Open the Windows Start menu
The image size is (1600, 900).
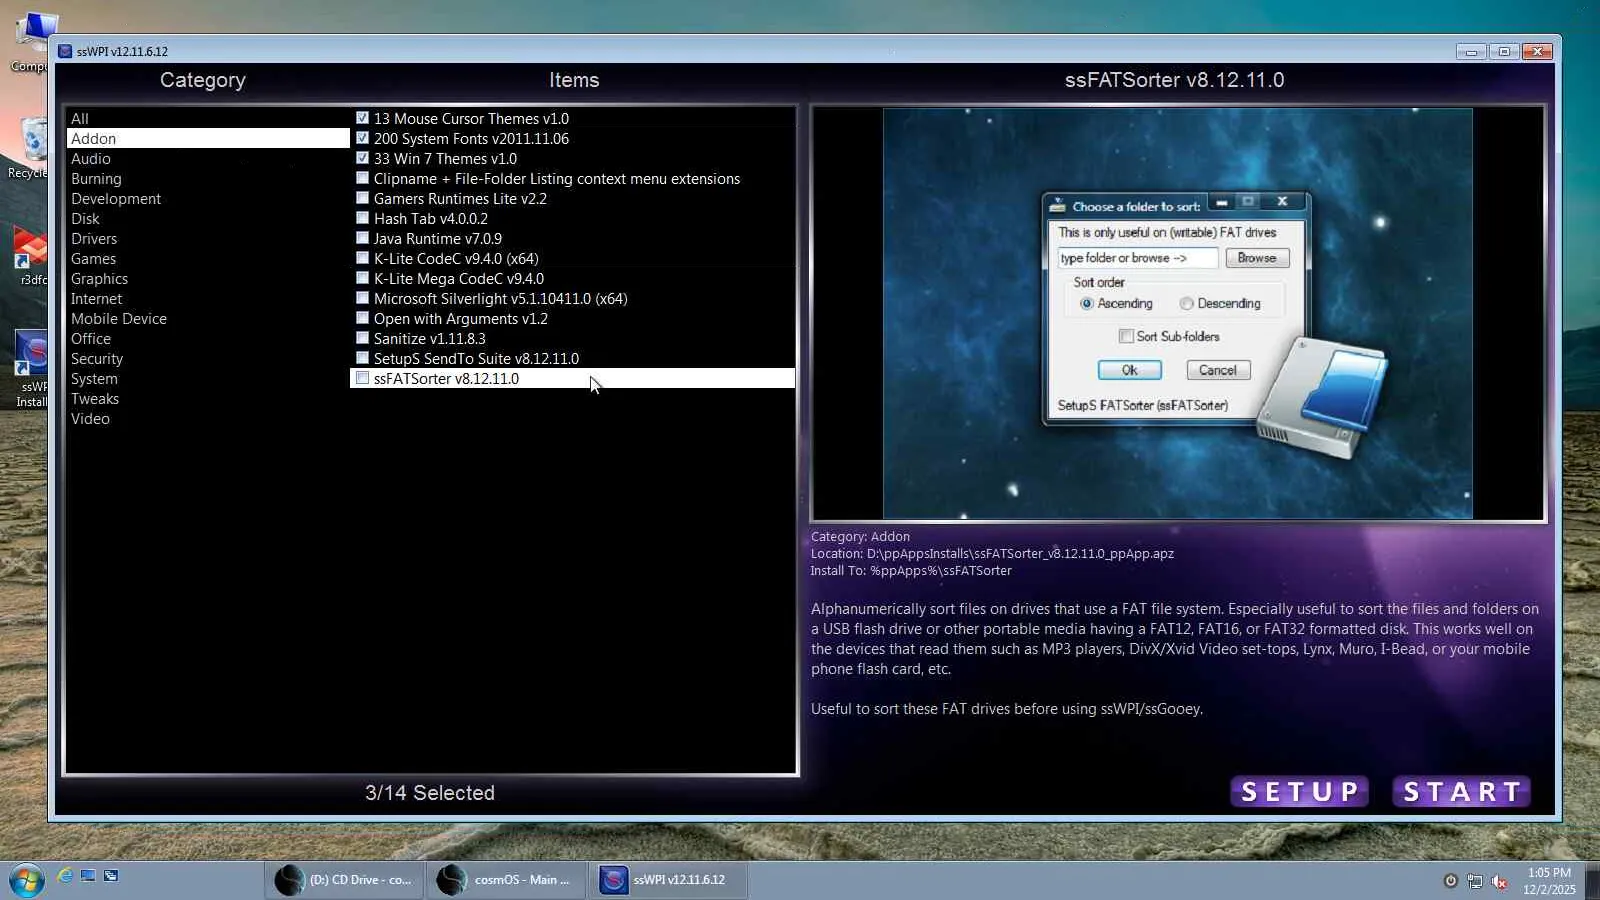point(26,880)
